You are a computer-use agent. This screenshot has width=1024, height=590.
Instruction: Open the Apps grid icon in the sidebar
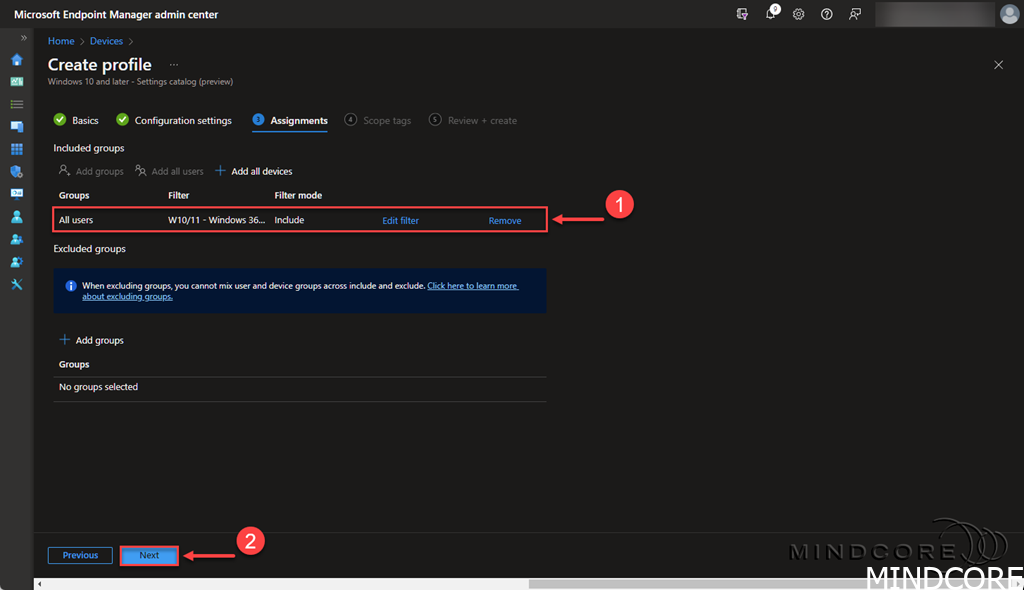pyautogui.click(x=17, y=149)
